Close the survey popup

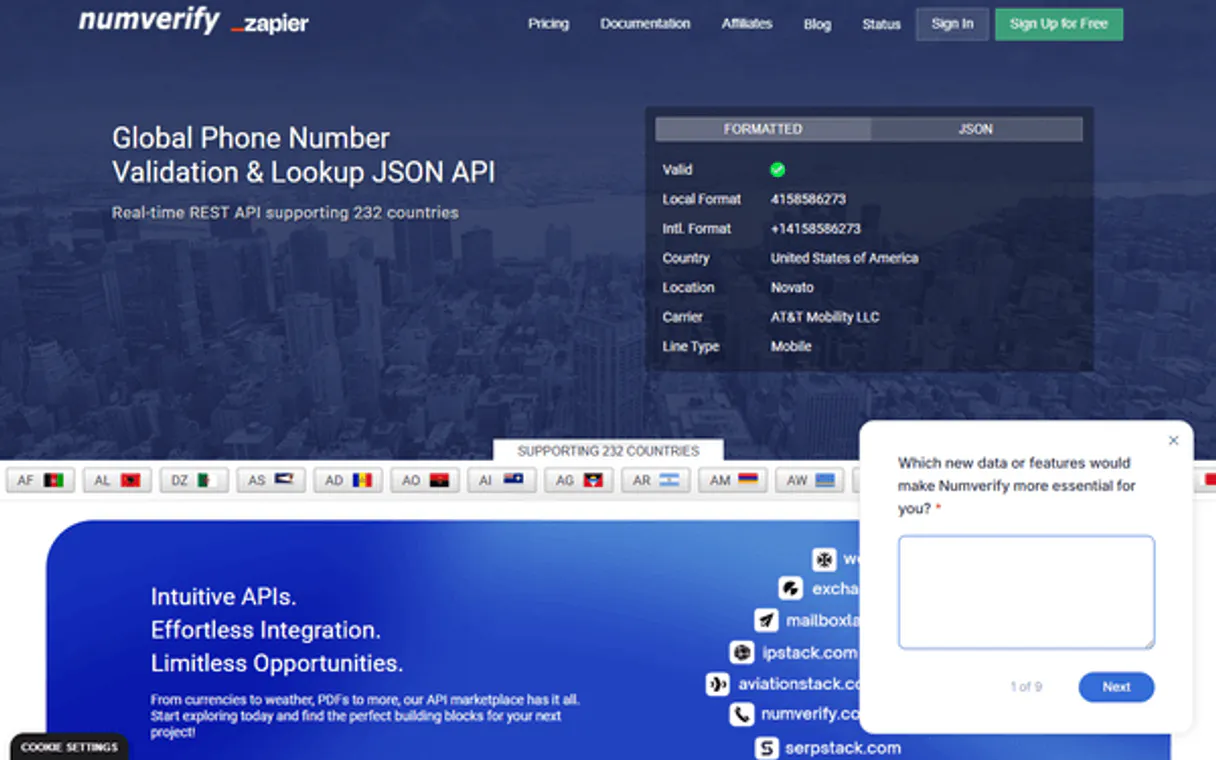pos(1173,441)
